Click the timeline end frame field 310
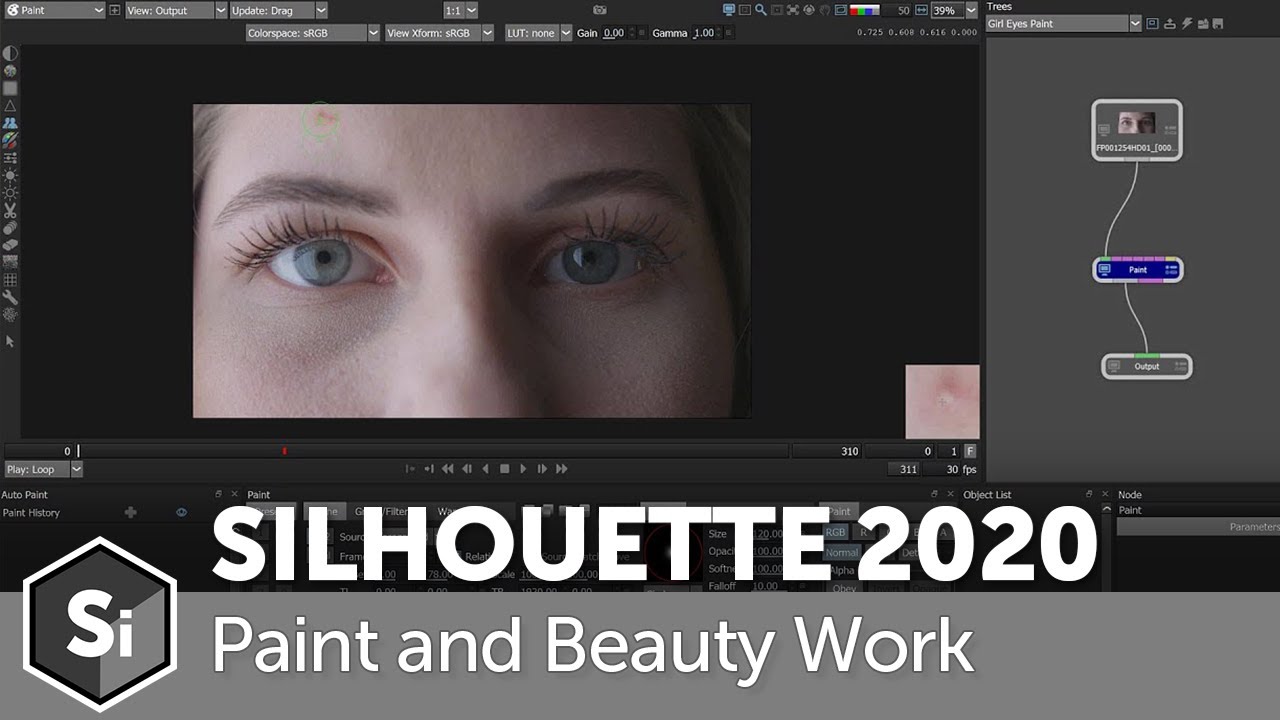1280x720 pixels. (827, 451)
